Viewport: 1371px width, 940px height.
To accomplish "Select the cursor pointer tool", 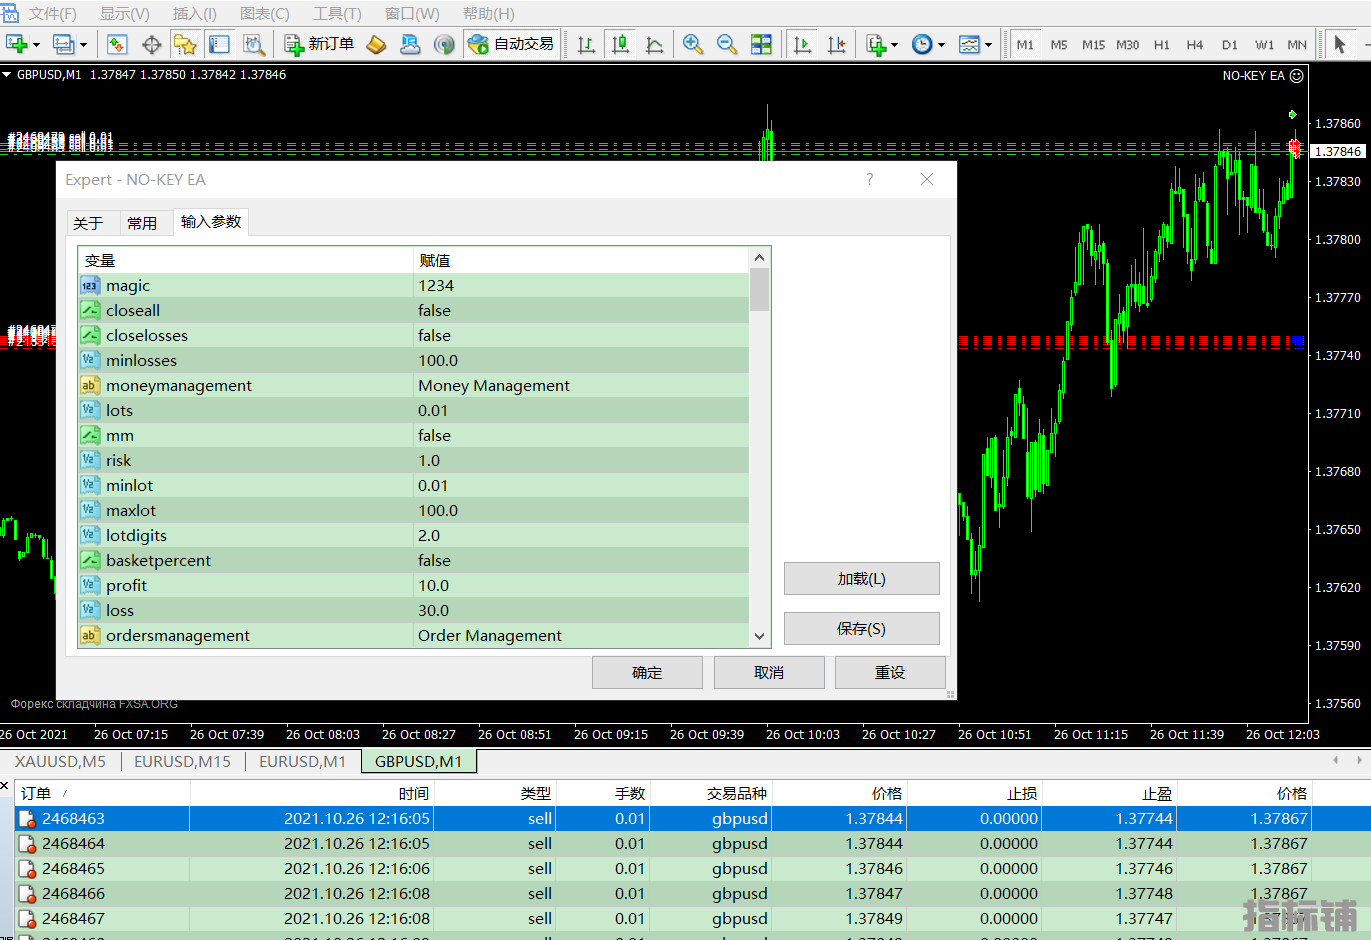I will point(1340,44).
